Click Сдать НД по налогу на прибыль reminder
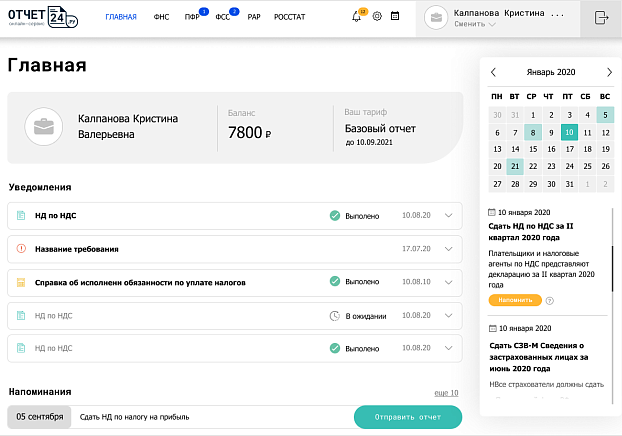The height and width of the screenshot is (436, 622). click(134, 417)
